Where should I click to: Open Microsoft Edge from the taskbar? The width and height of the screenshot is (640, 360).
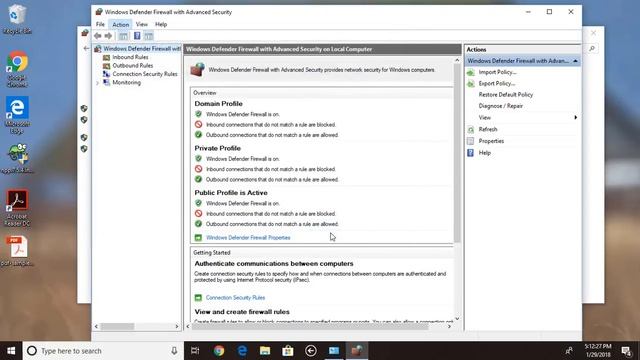click(x=242, y=351)
